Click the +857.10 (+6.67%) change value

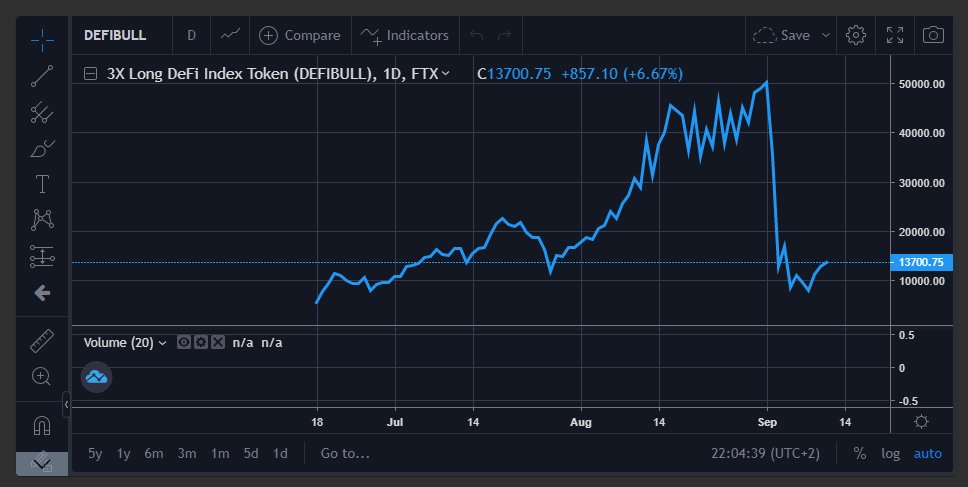(x=622, y=73)
